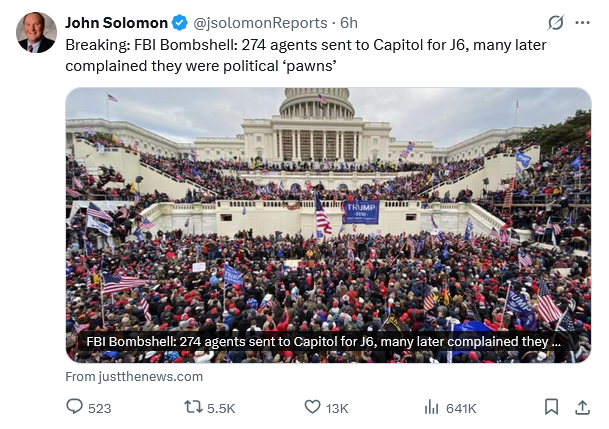The width and height of the screenshot is (609, 429).
Task: Click the 13K likes count
Action: pos(337,408)
